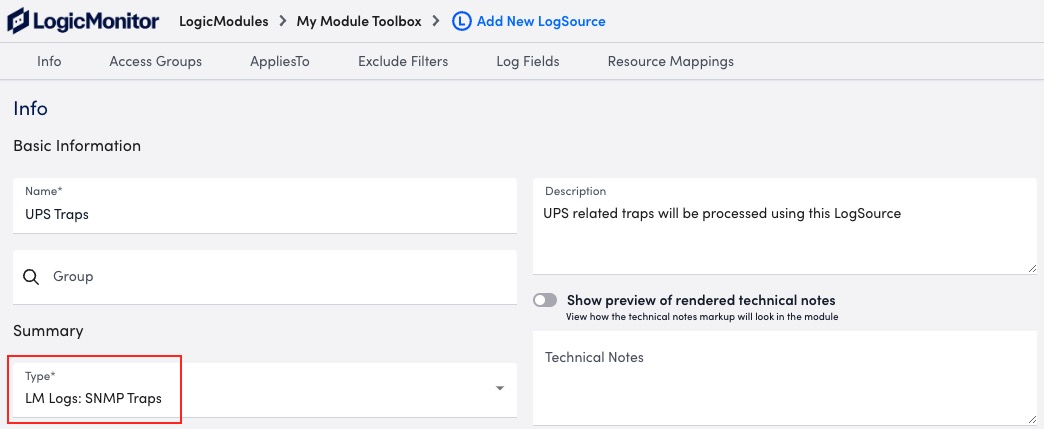Select the Info tab
Viewport: 1044px width, 429px height.
(49, 61)
